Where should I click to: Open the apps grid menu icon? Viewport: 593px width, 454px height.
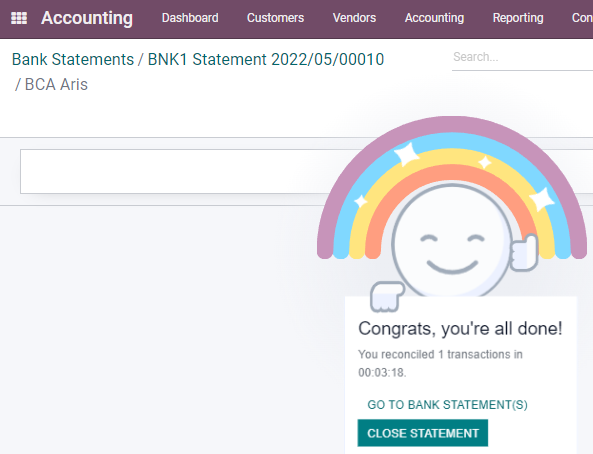(x=19, y=18)
